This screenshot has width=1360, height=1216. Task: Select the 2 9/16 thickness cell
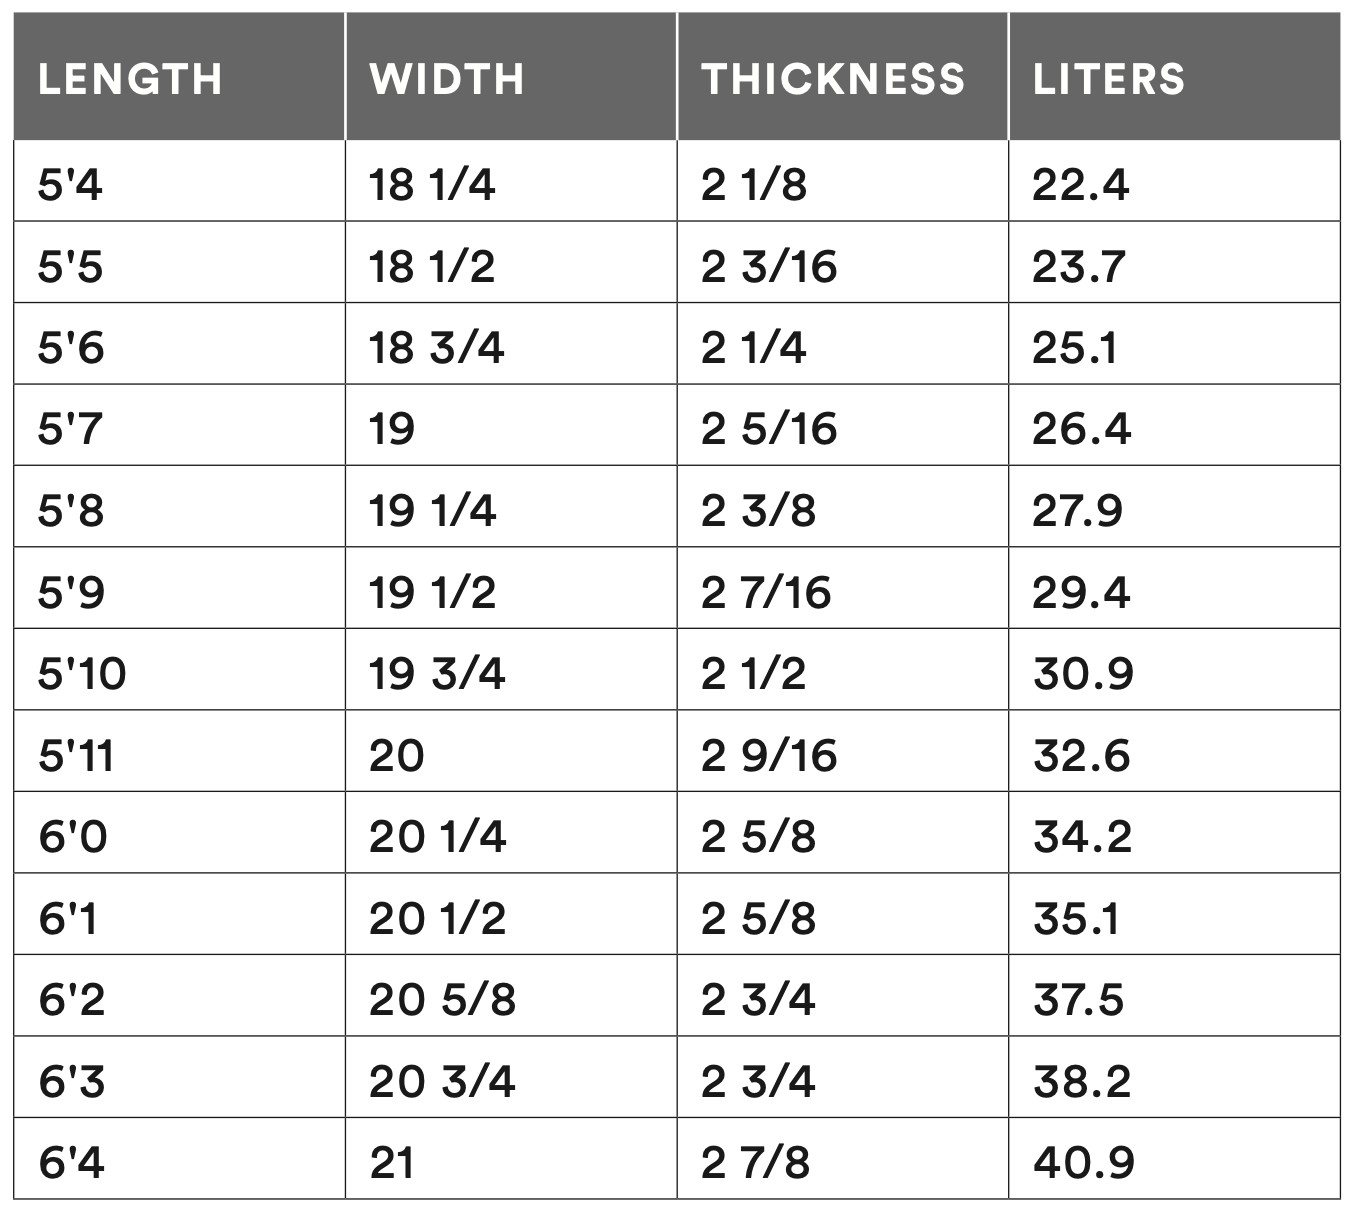pos(768,756)
